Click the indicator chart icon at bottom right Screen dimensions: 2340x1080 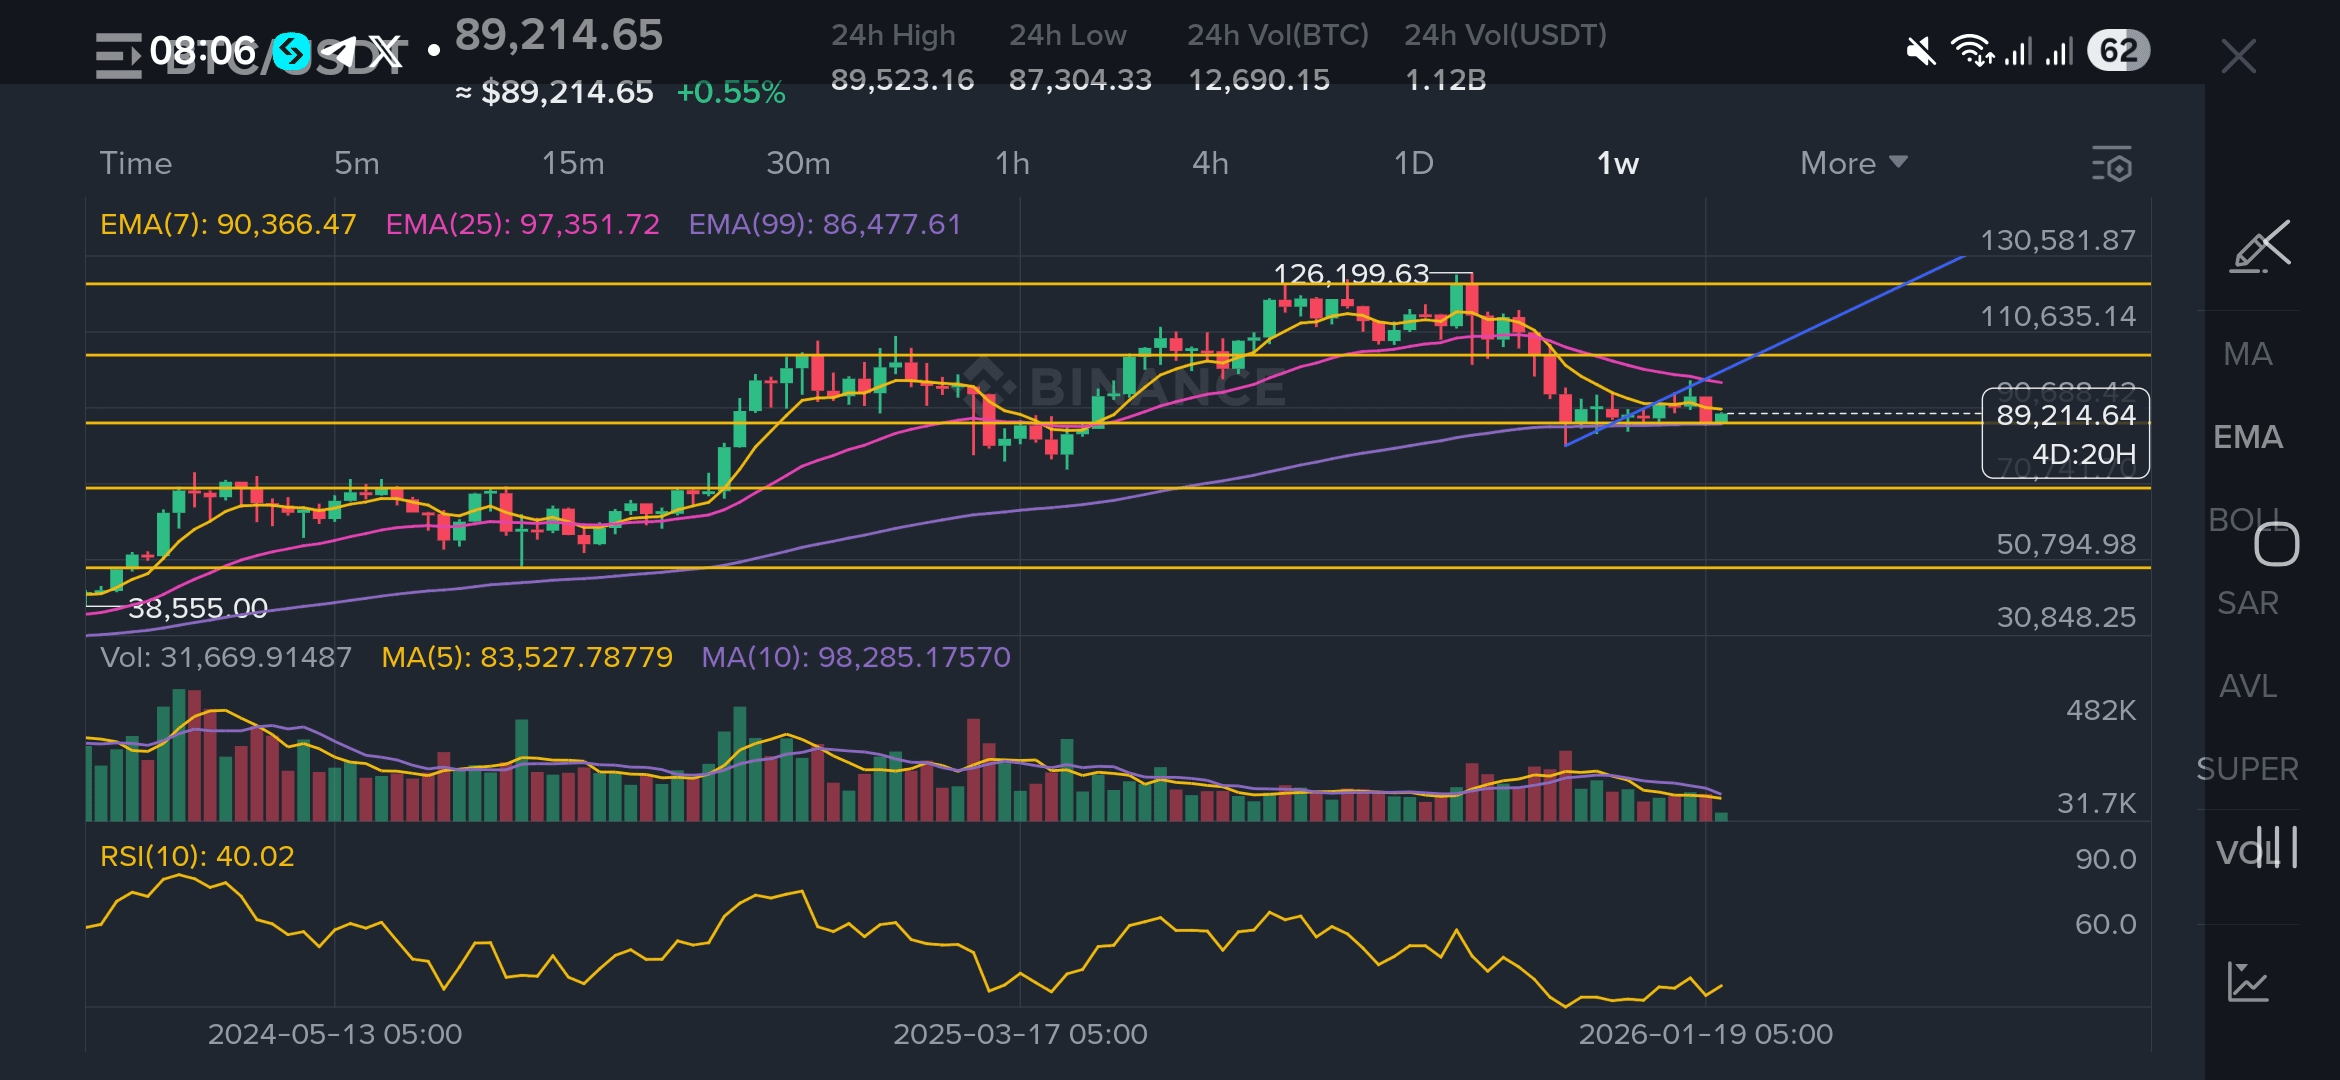(2248, 982)
